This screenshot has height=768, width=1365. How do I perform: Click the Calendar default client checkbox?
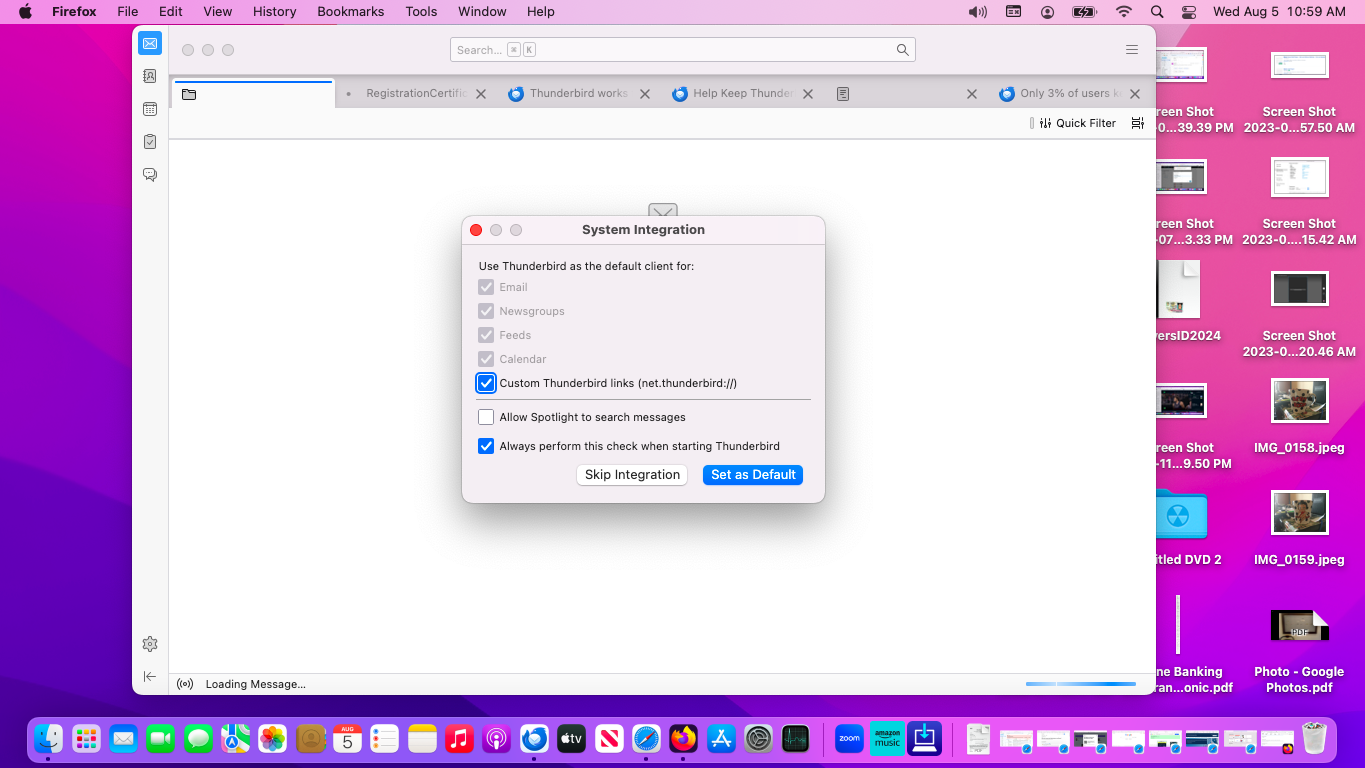click(486, 359)
